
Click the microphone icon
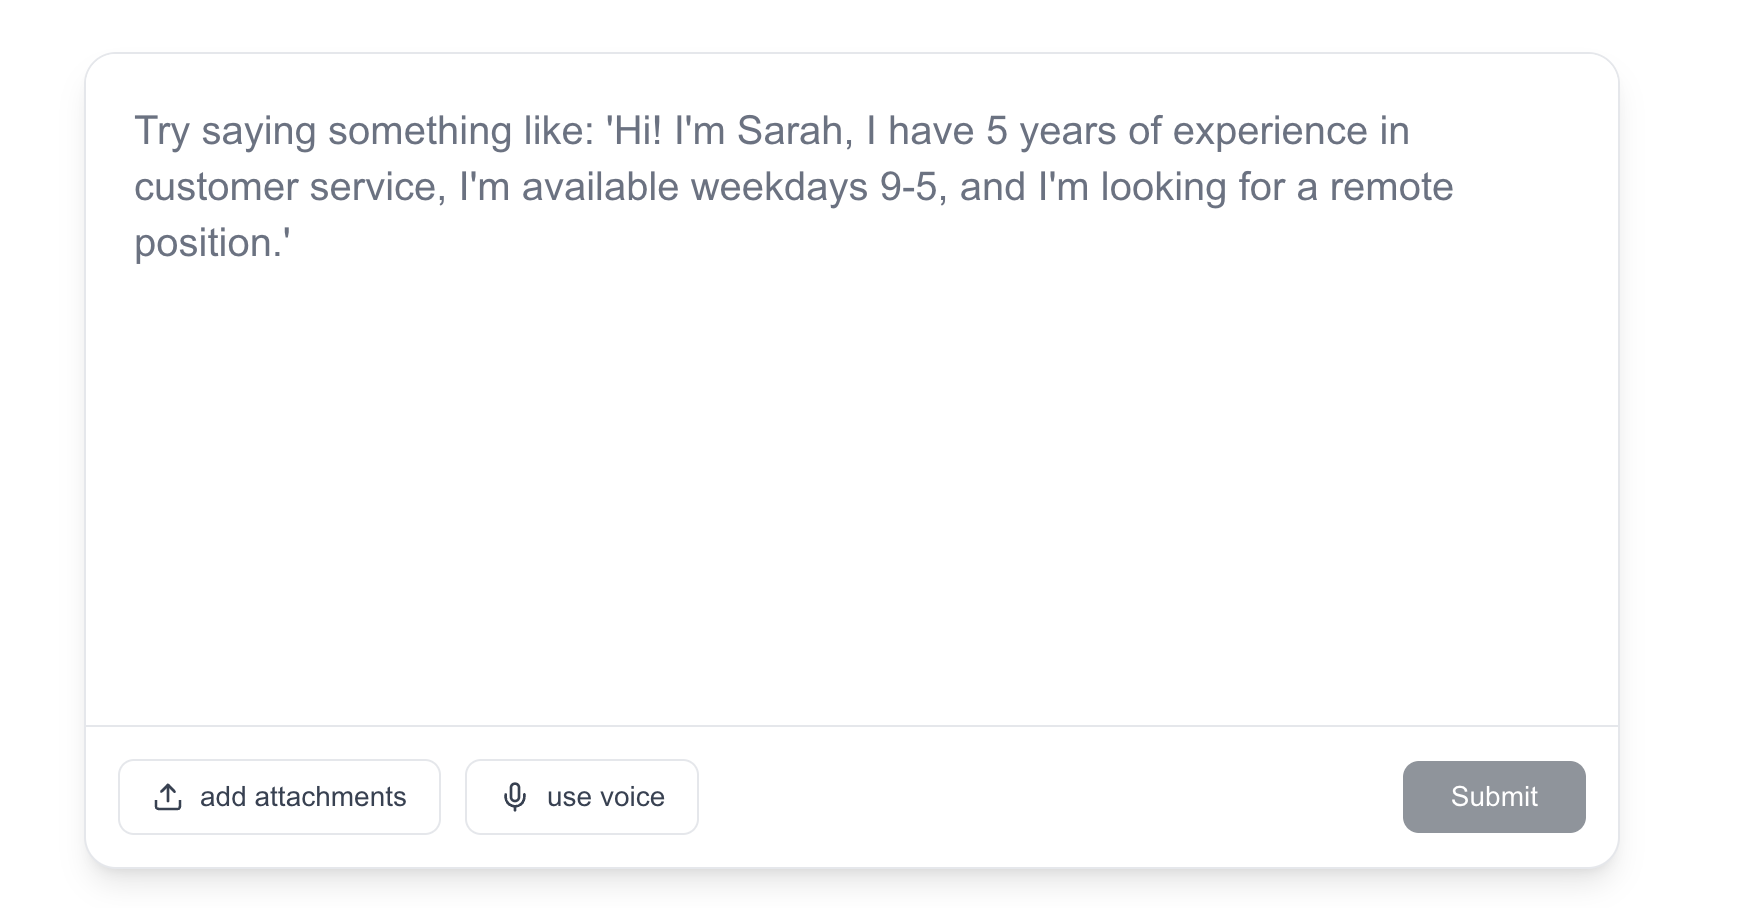tap(515, 797)
